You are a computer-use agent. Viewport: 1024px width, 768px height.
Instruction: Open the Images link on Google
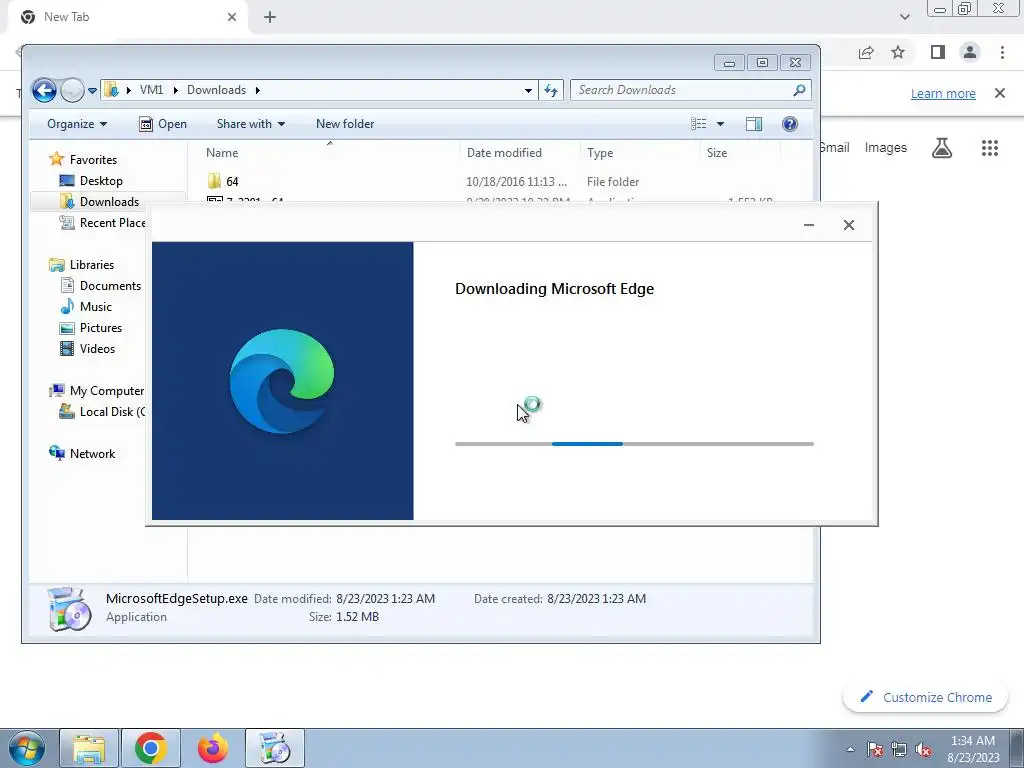tap(886, 148)
